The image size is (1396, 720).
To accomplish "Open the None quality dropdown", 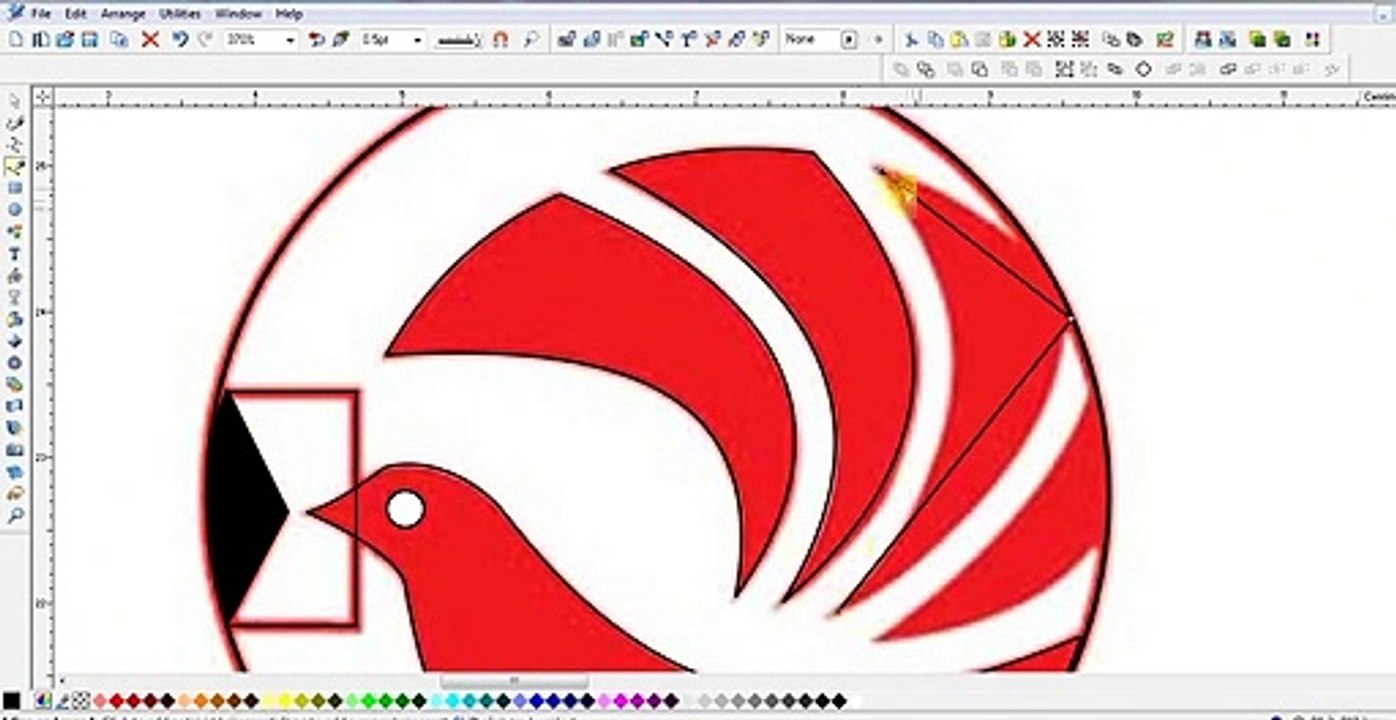I will tap(849, 40).
